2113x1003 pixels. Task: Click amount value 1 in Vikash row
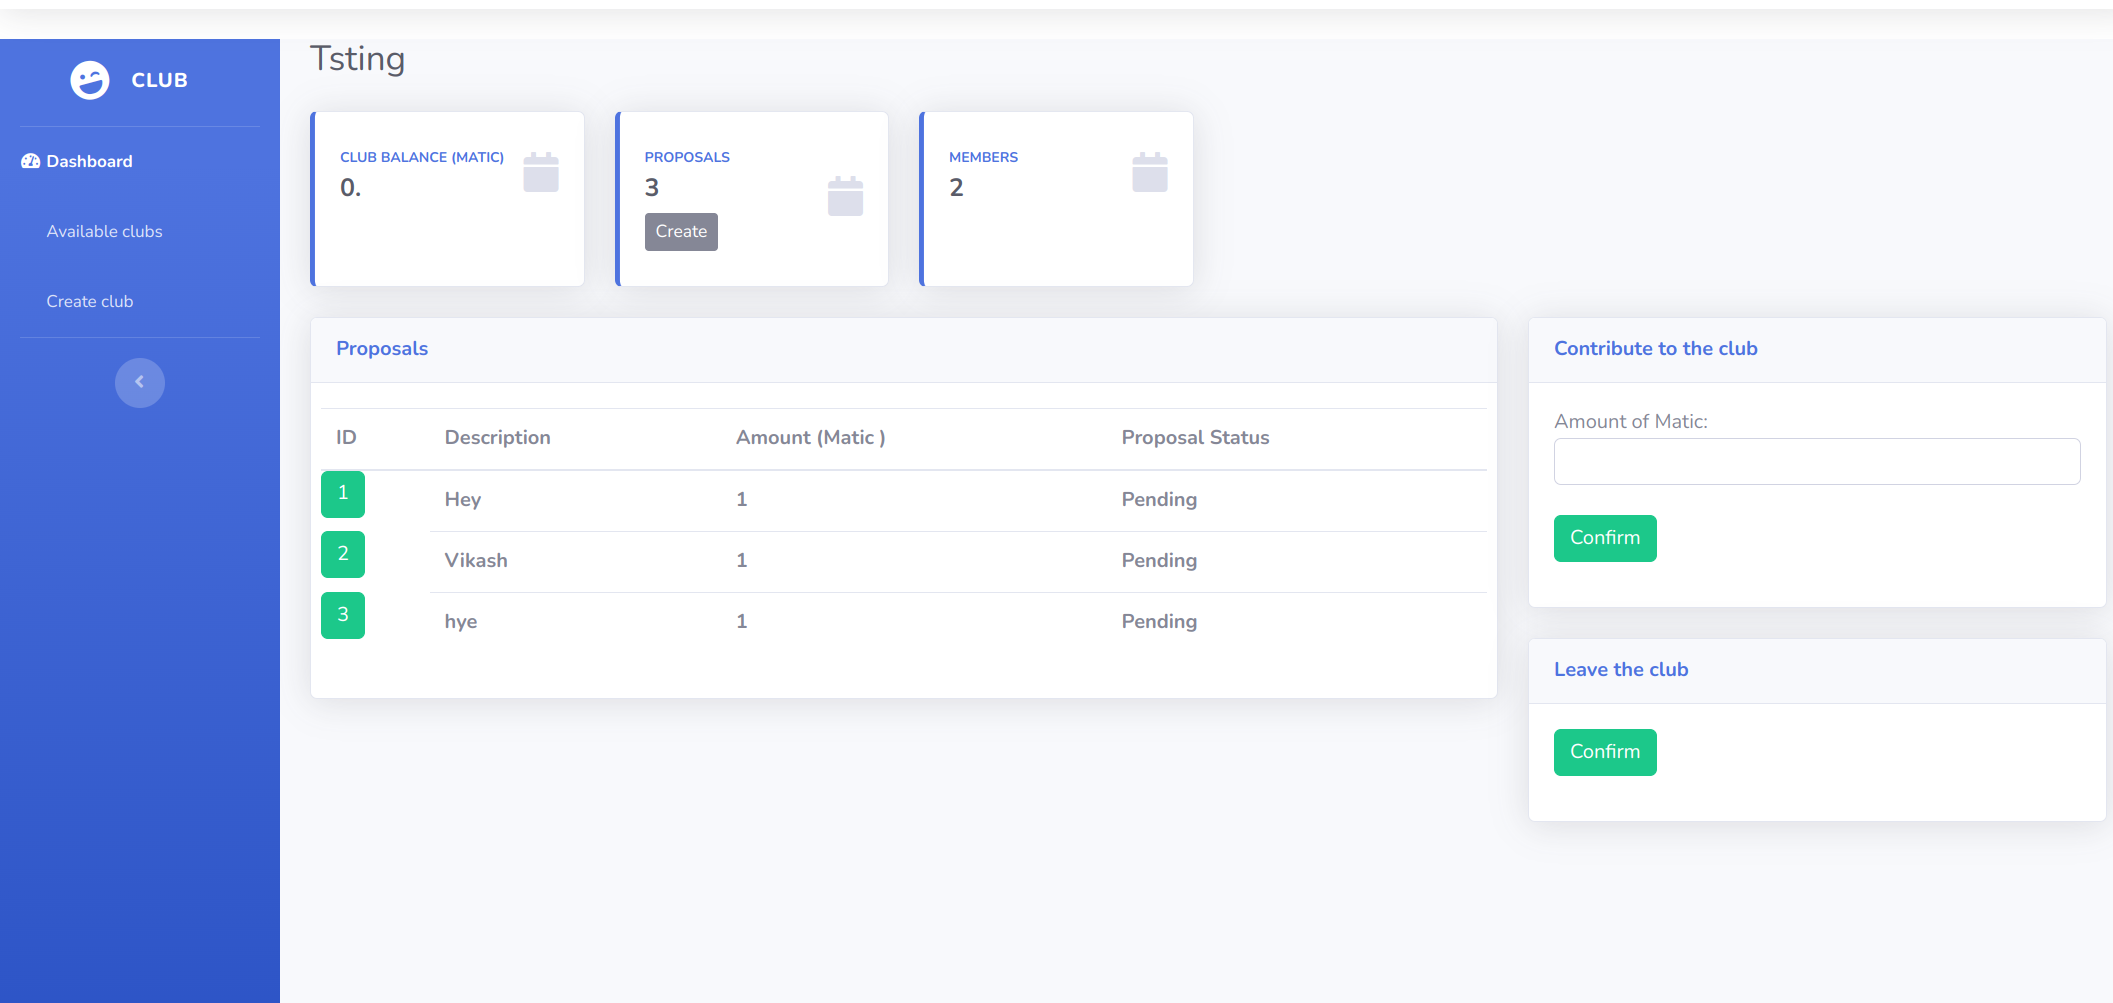742,561
